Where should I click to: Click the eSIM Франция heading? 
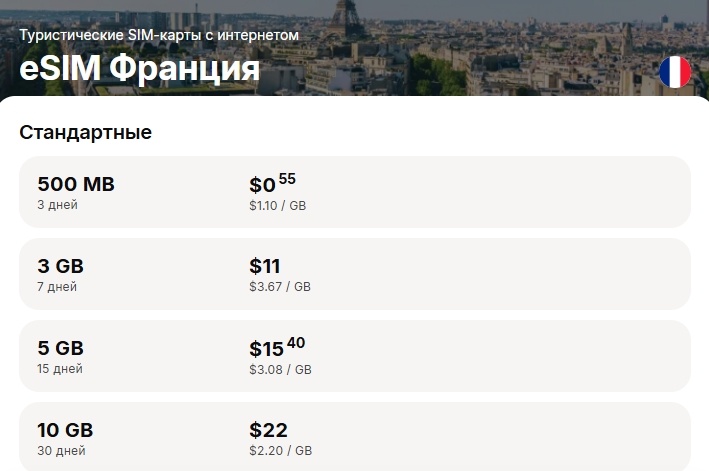coord(139,68)
